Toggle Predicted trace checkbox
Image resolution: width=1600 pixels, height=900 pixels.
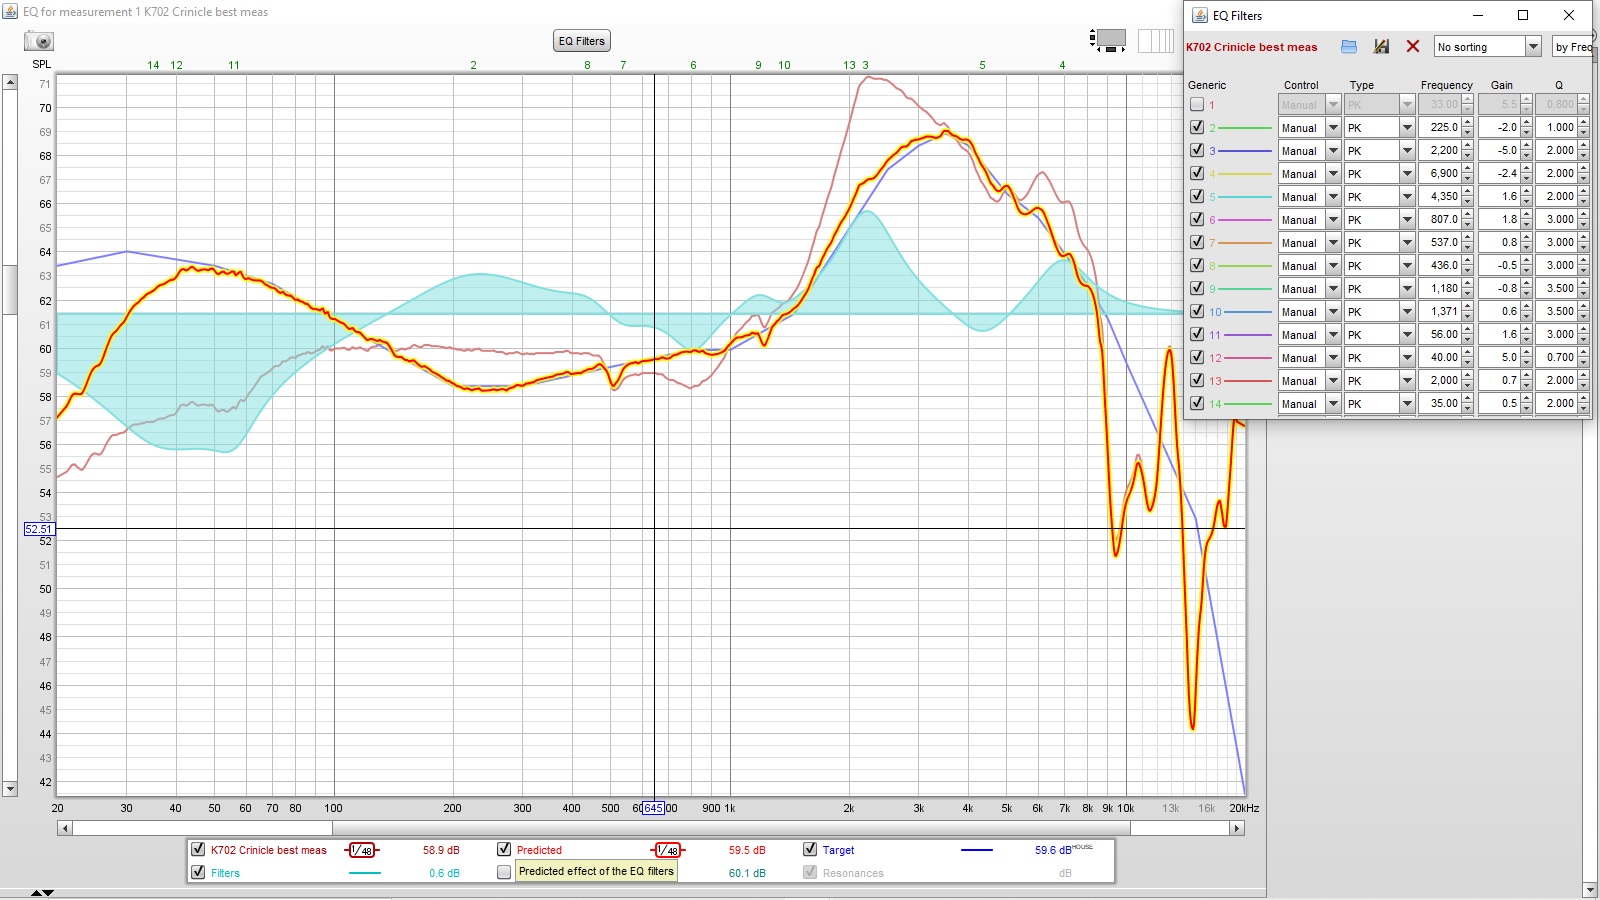click(504, 849)
